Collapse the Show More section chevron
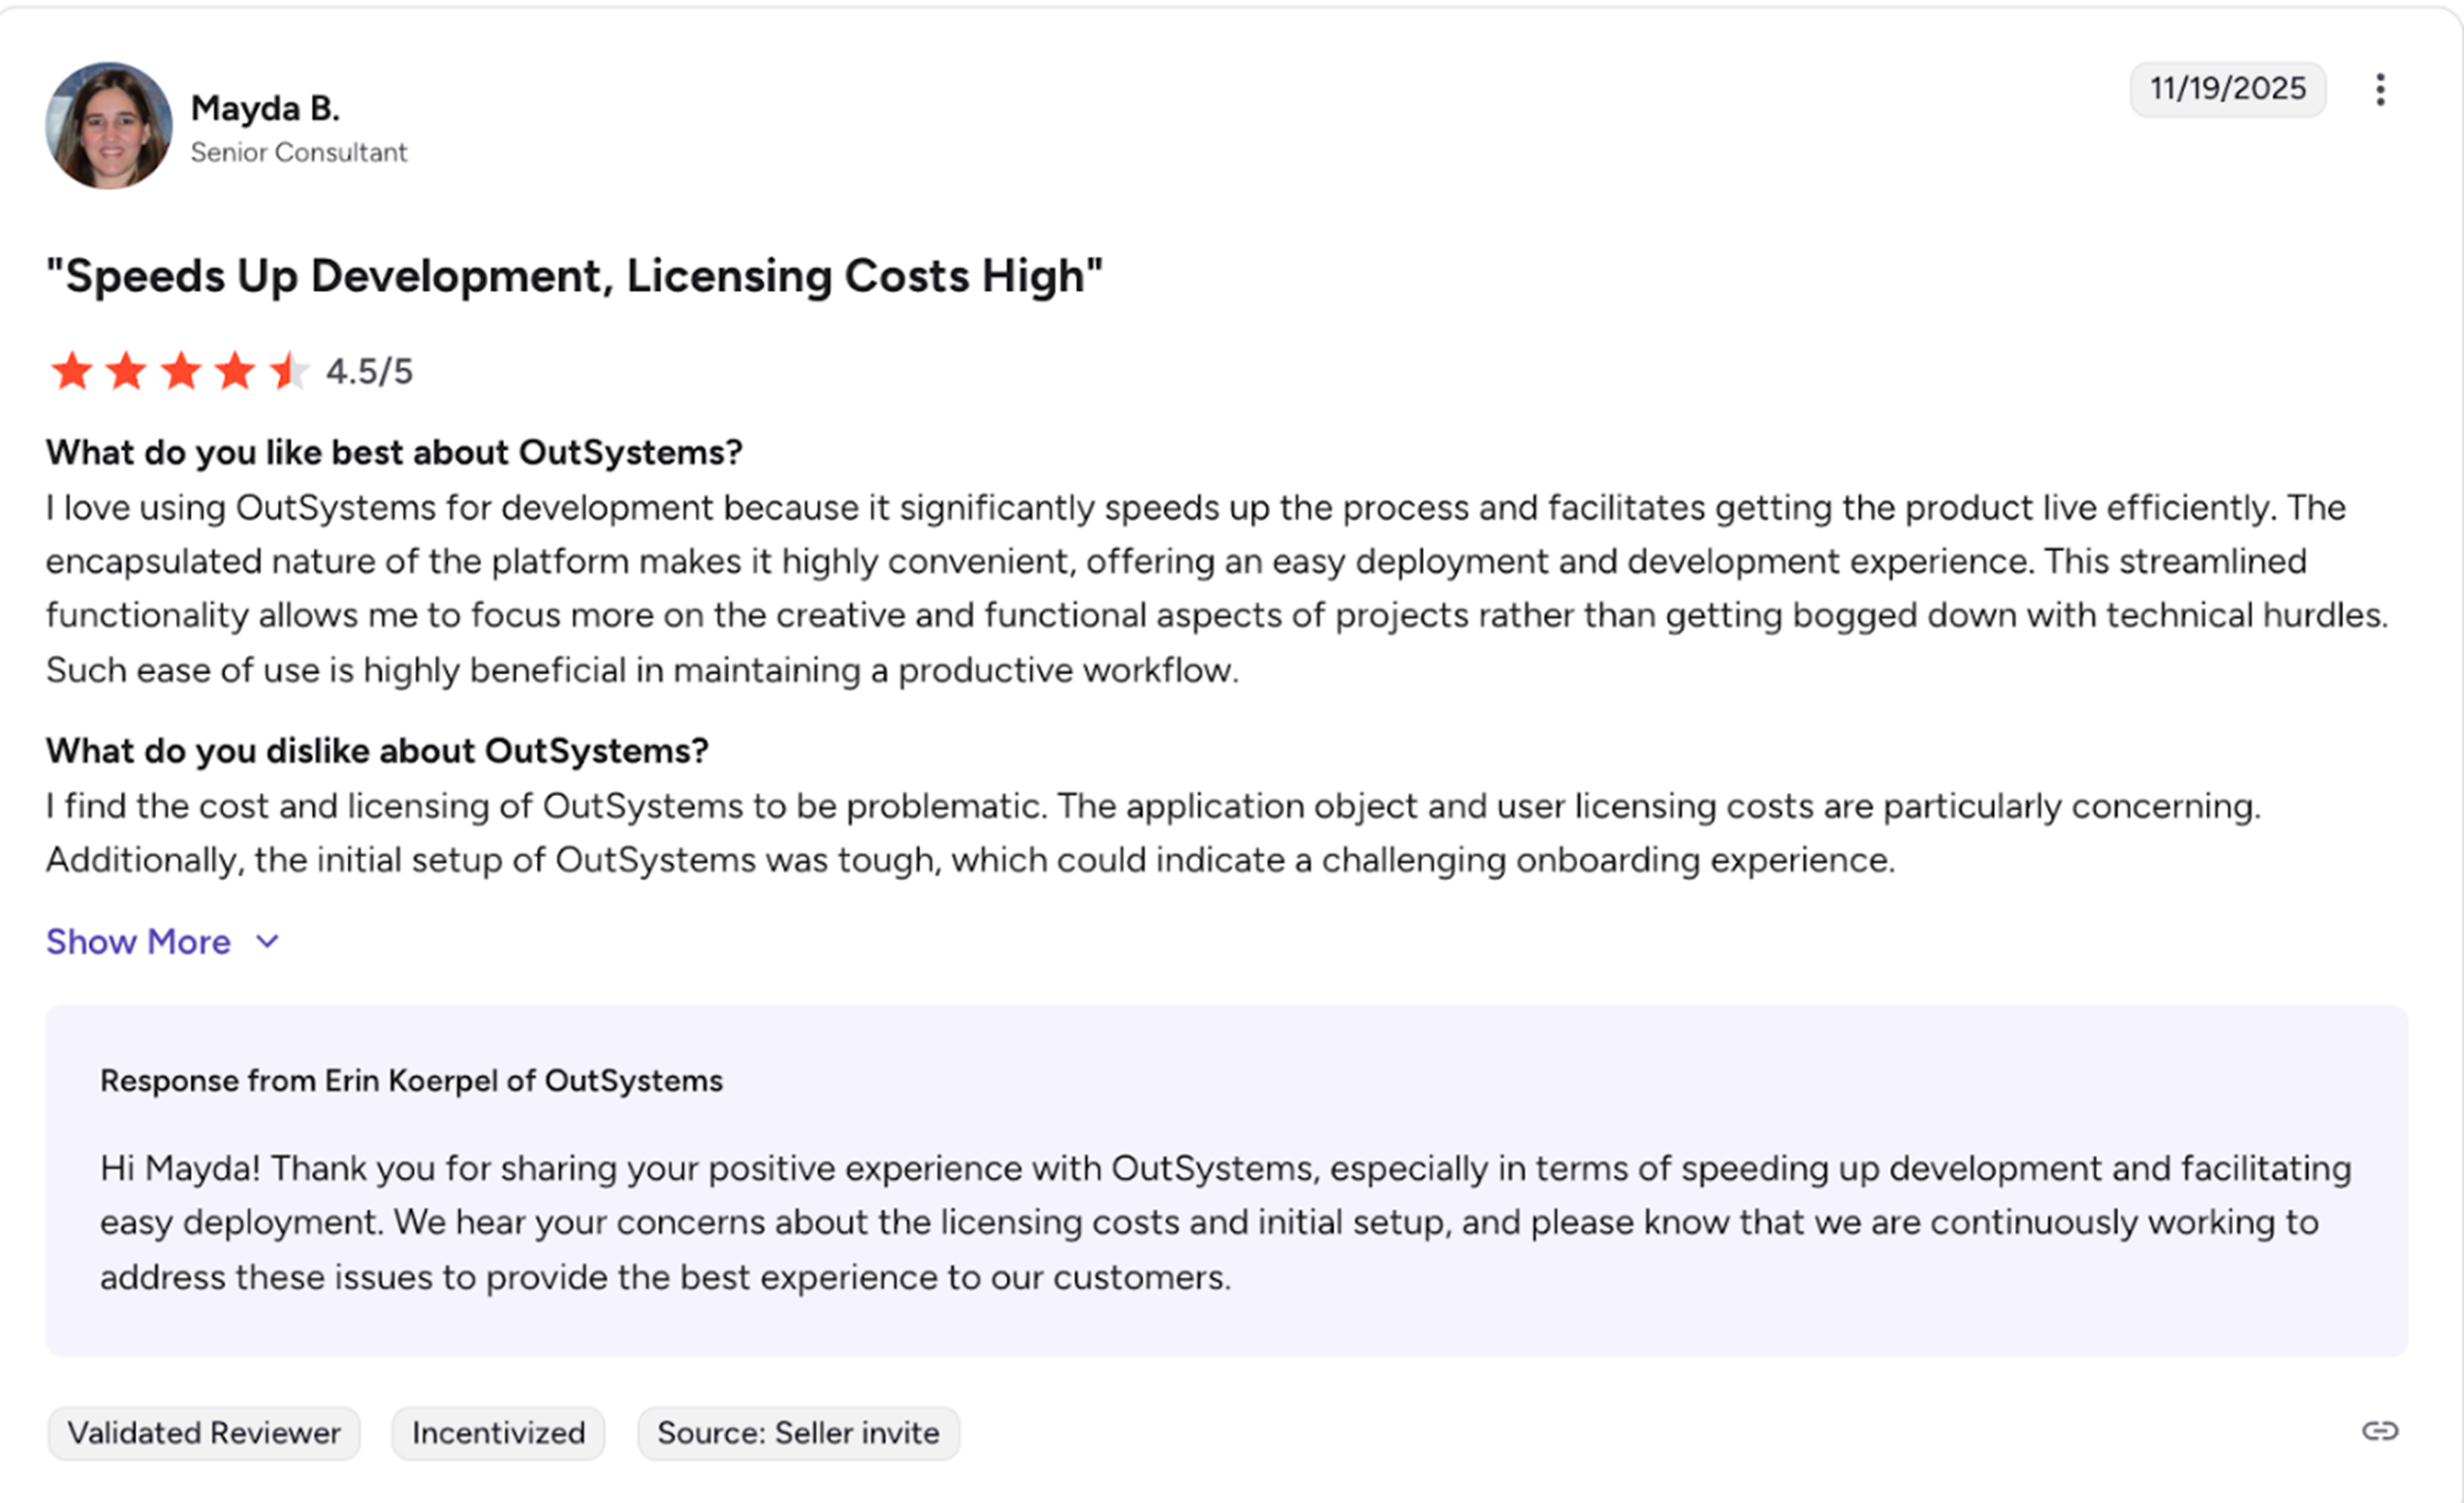2464x1503 pixels. point(266,941)
